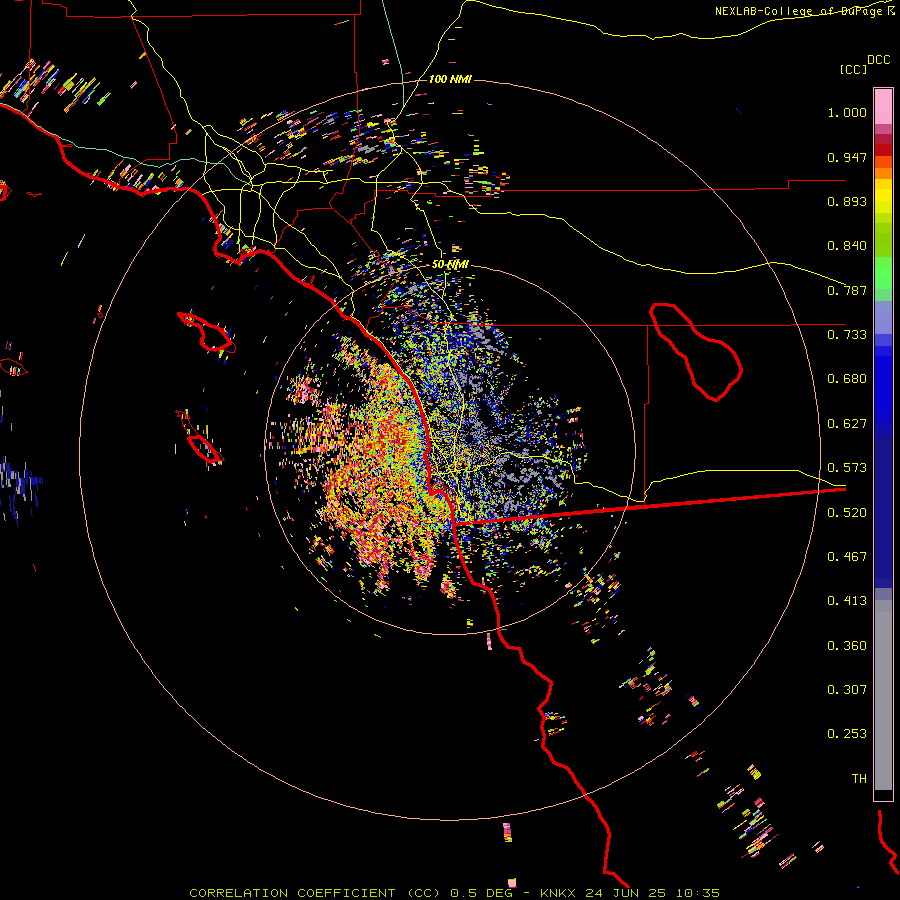Click the 0.573 color scale label
This screenshot has width=900, height=900.
coord(847,468)
